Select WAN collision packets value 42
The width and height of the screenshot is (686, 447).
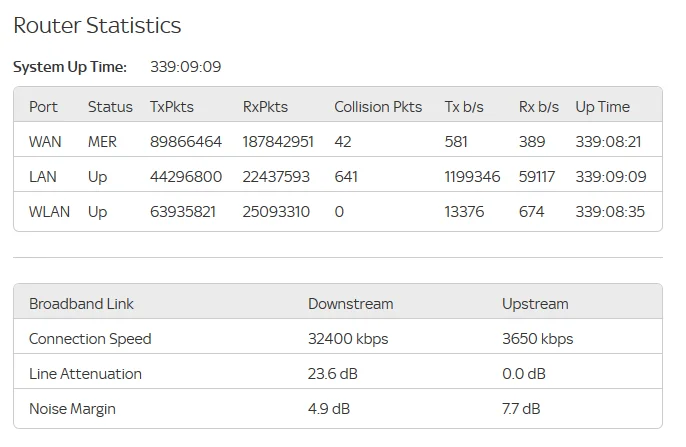point(343,142)
